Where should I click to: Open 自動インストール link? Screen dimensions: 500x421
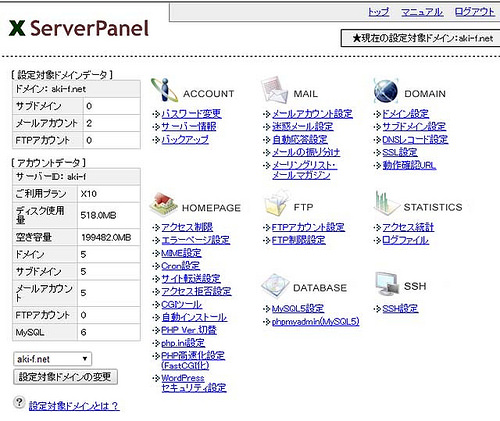[194, 317]
